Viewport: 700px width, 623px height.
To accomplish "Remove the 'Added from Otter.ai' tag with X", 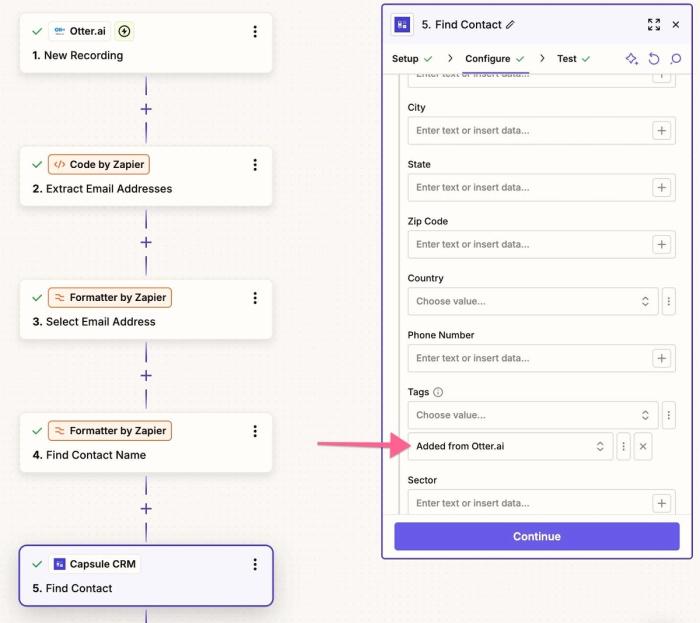I will (x=643, y=446).
